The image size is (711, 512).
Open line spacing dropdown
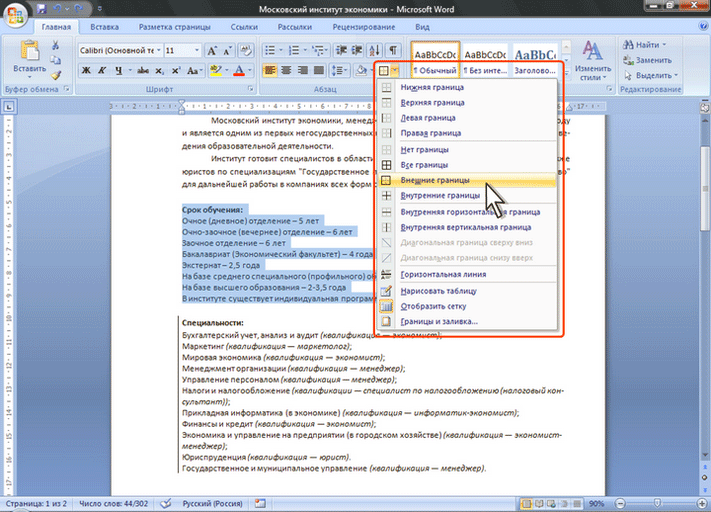pyautogui.click(x=346, y=71)
